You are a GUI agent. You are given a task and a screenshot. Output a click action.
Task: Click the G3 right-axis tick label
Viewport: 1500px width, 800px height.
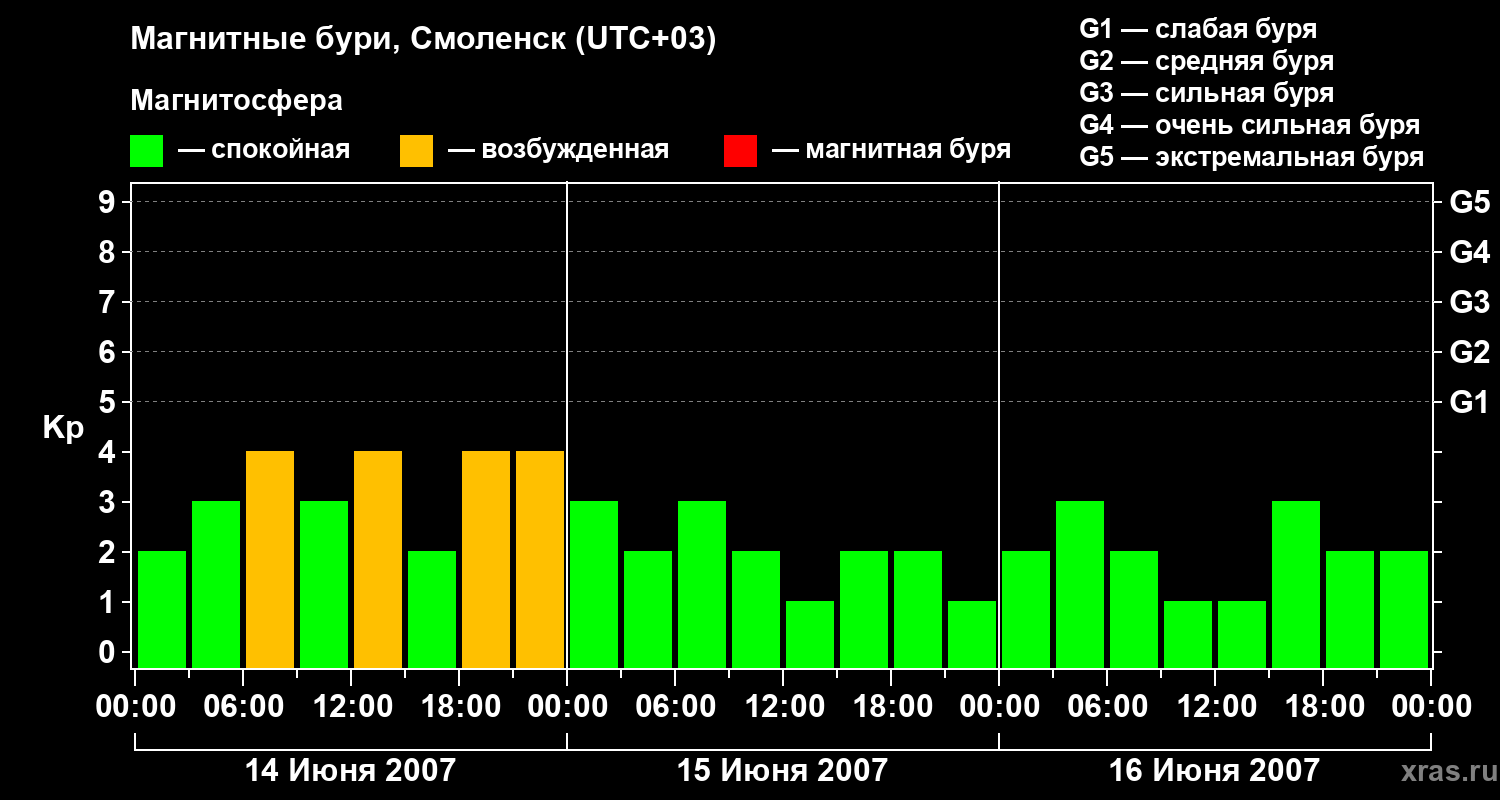coord(1470,302)
